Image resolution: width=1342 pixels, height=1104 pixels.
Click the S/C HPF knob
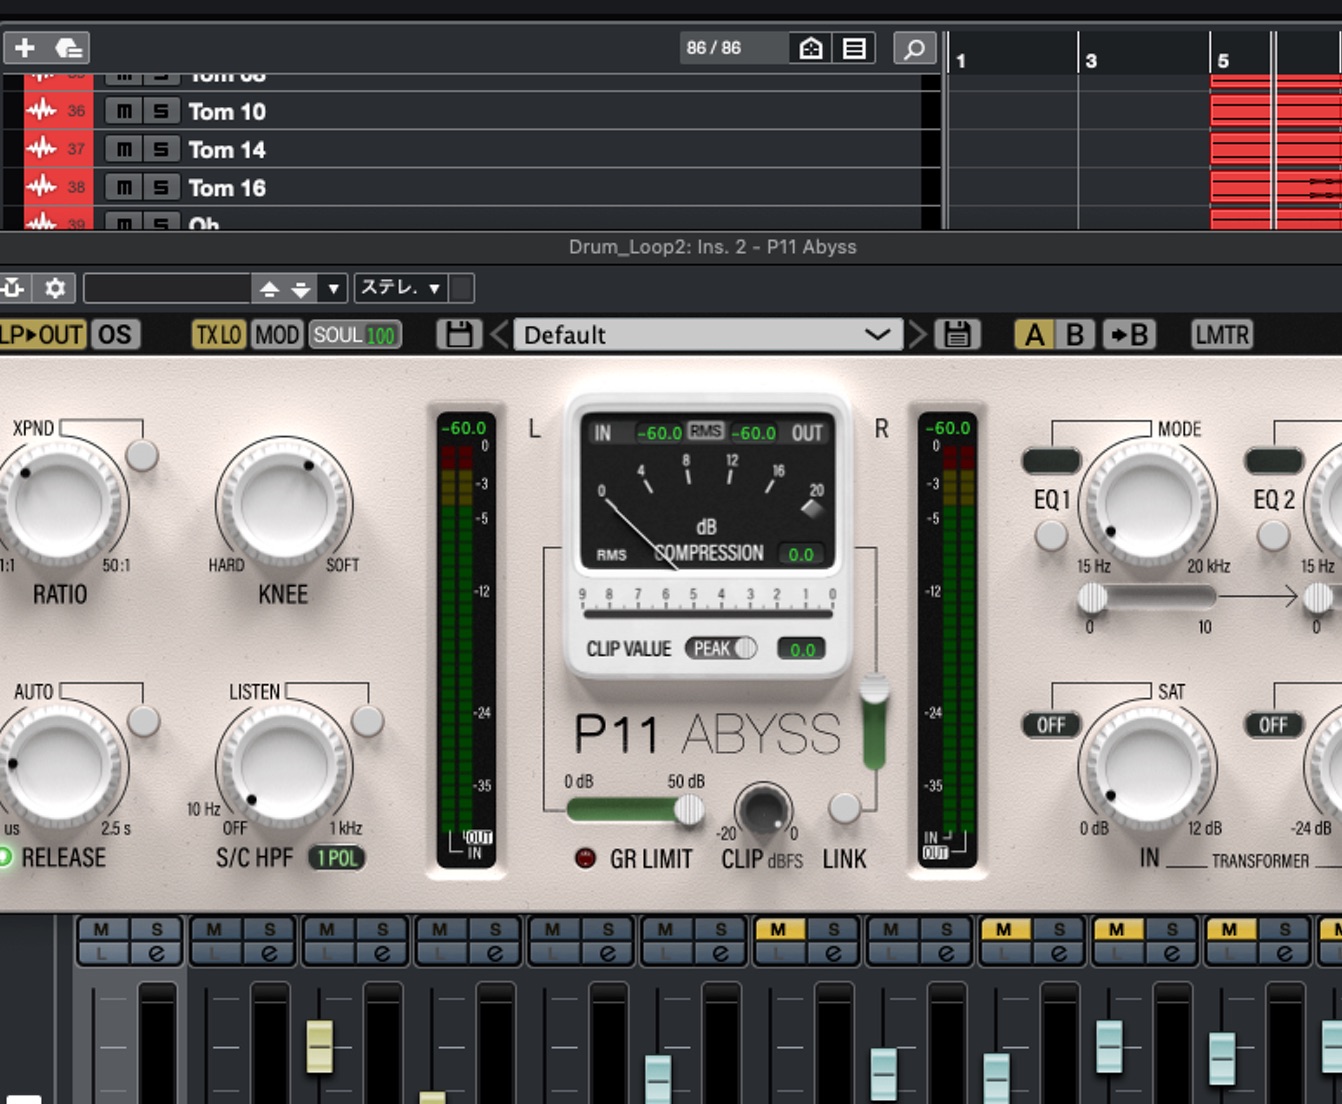[285, 766]
